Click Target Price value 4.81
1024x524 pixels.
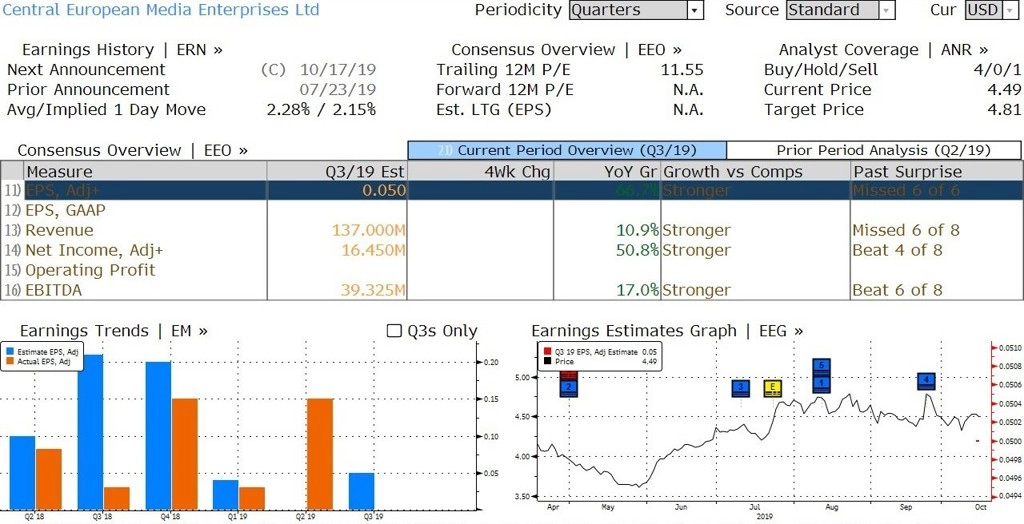point(1003,110)
